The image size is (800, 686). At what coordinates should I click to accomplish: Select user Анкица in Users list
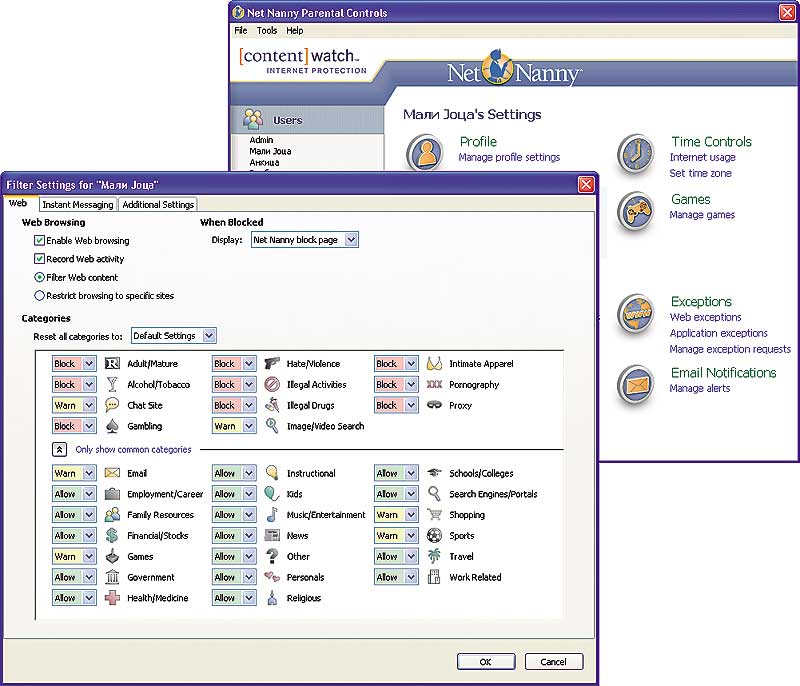pyautogui.click(x=264, y=162)
